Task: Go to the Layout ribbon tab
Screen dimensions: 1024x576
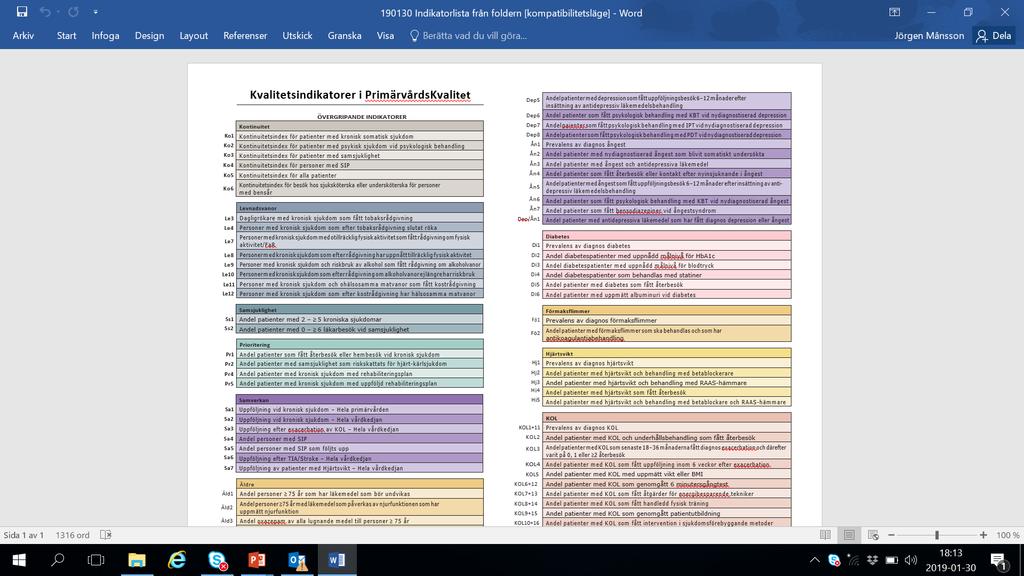Action: click(x=194, y=36)
